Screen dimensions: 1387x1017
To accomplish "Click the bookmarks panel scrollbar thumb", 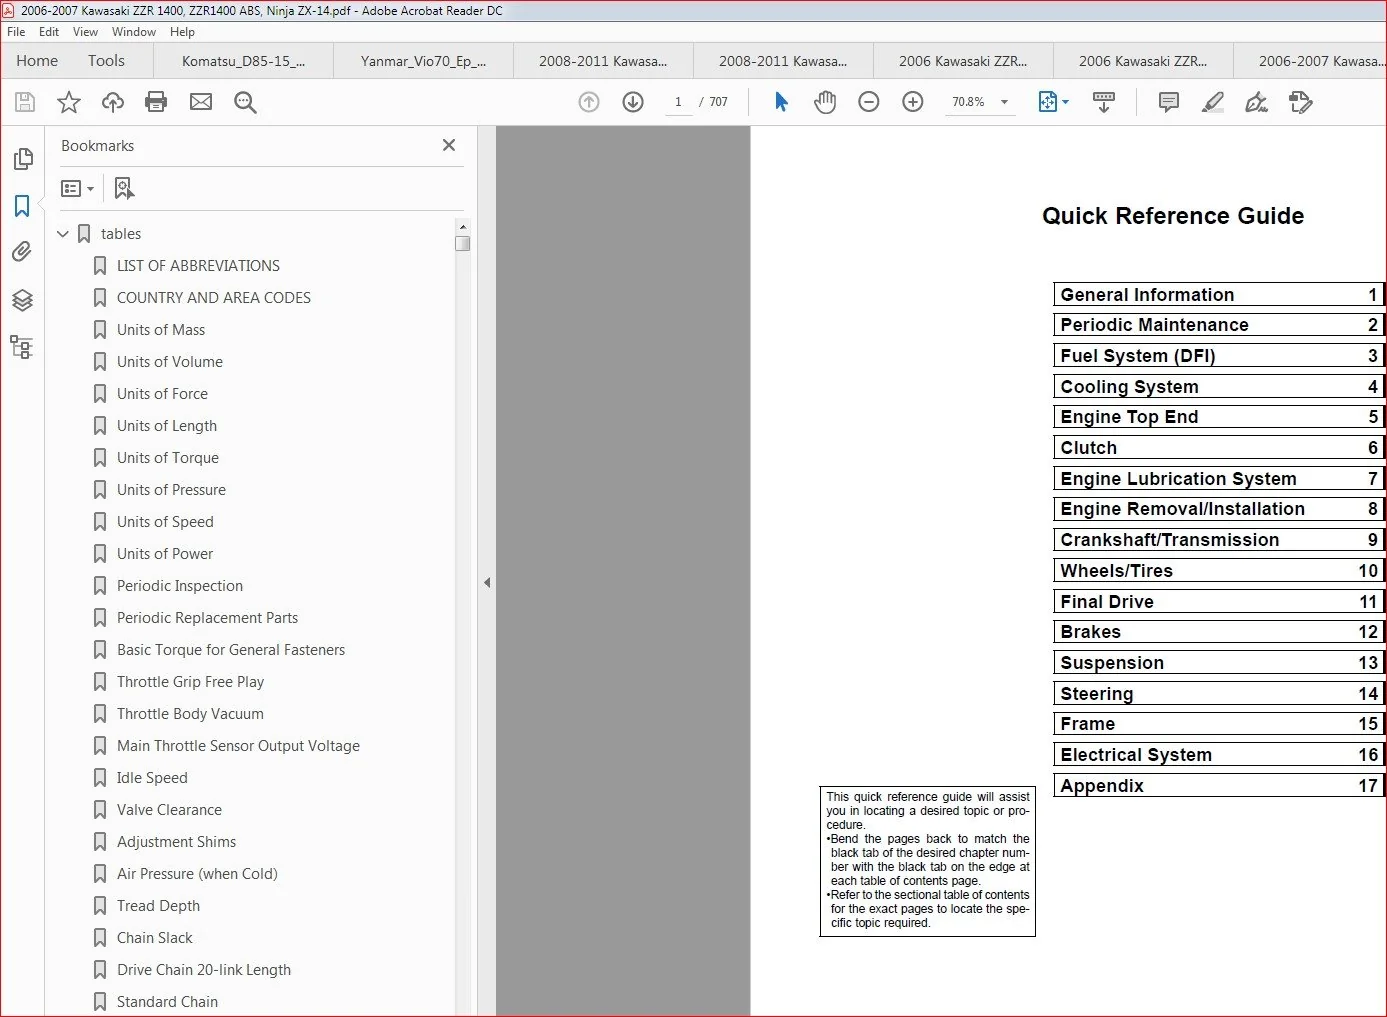I will click(462, 243).
